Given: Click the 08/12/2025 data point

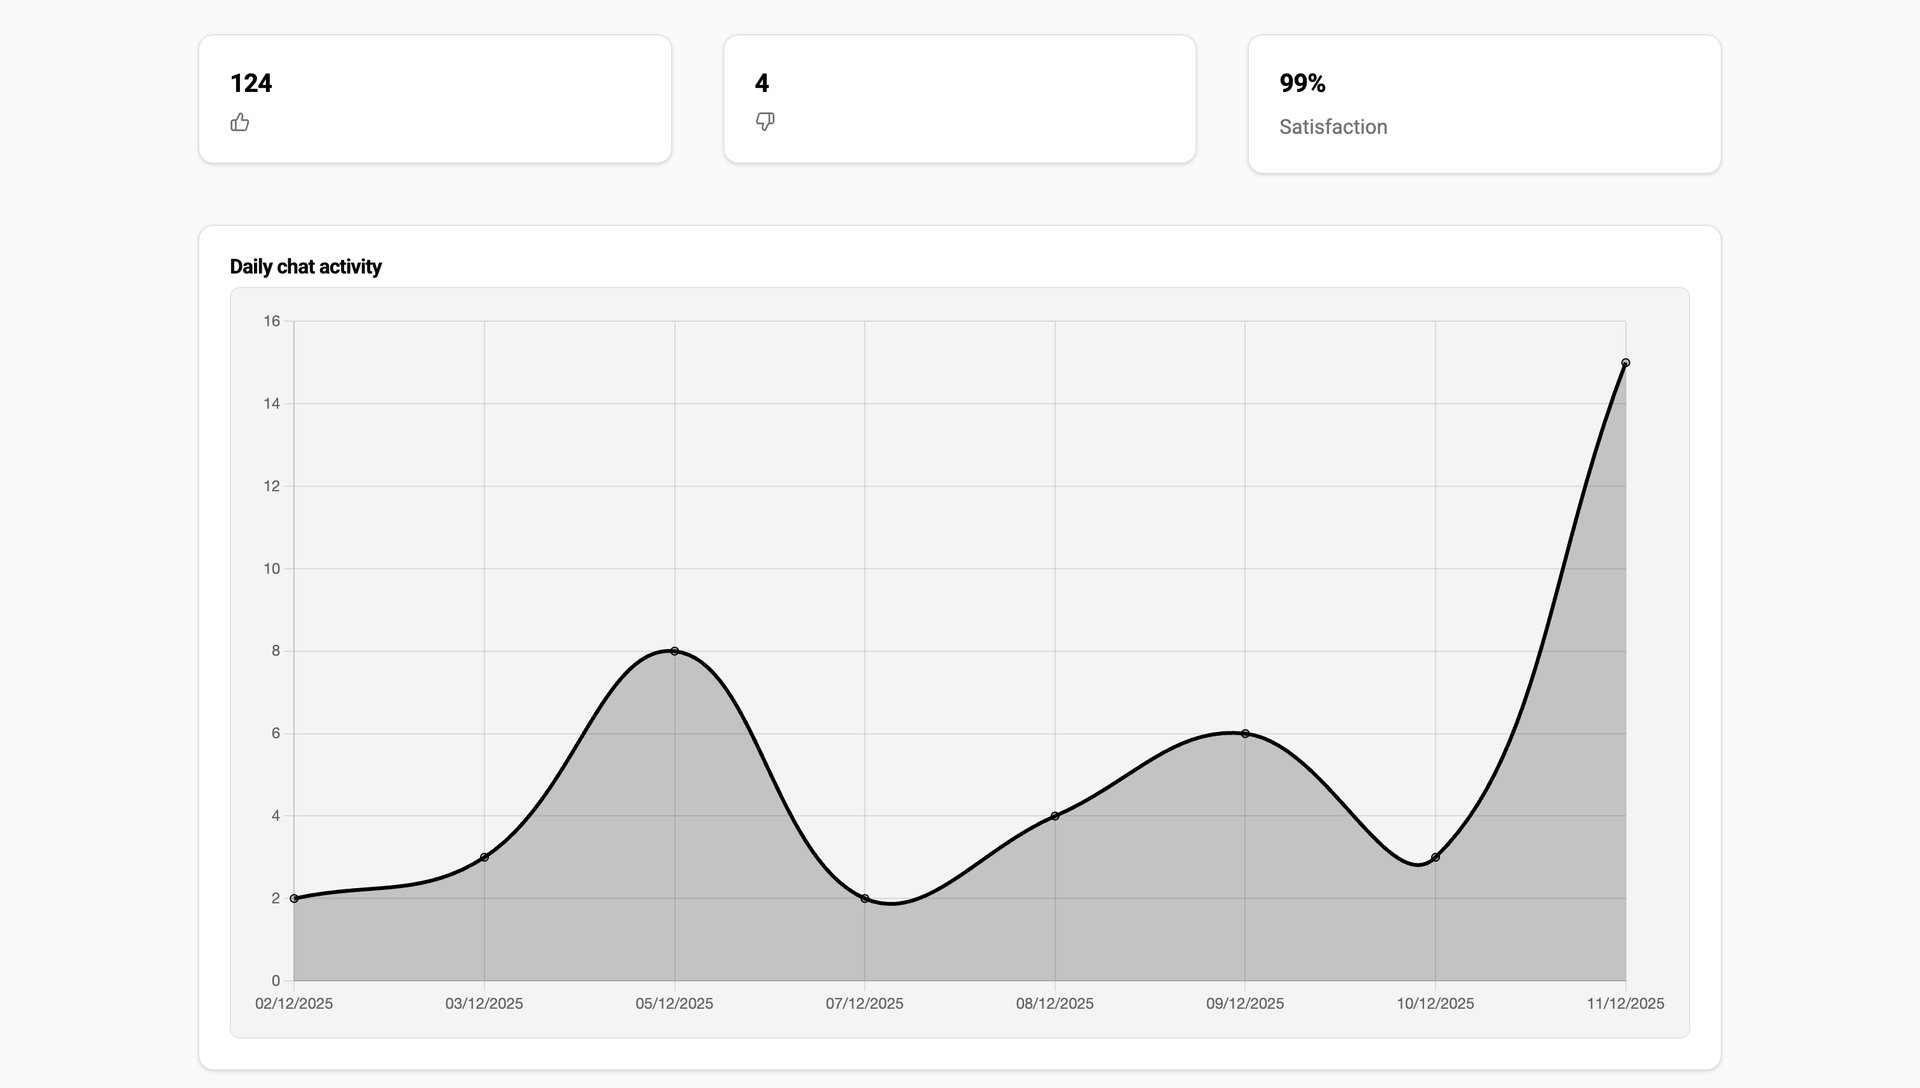Looking at the screenshot, I should pyautogui.click(x=1055, y=815).
